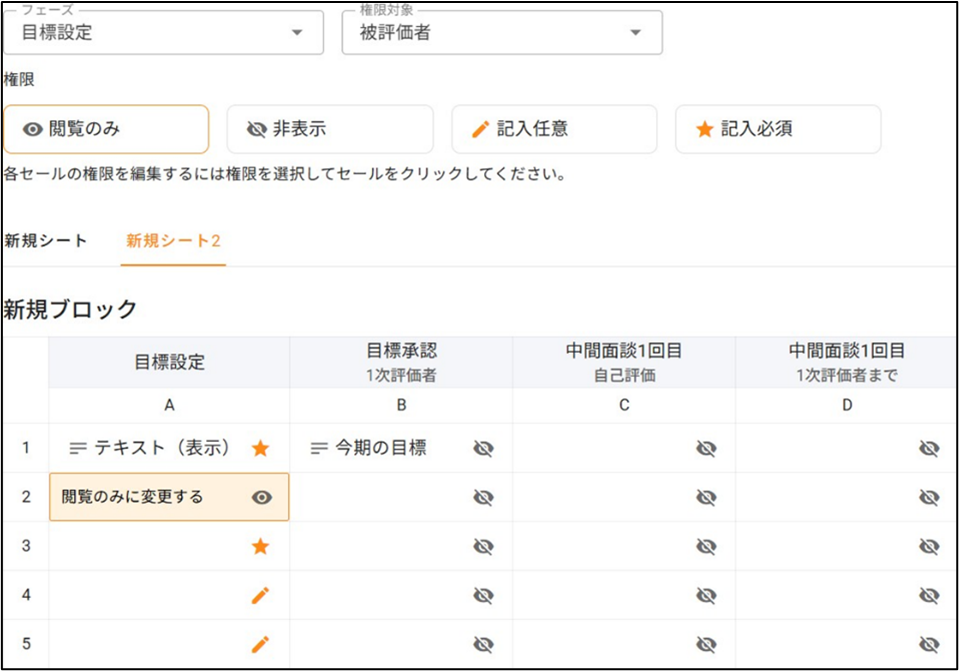
Task: Click the pencil icon in row 4
Action: 260,596
